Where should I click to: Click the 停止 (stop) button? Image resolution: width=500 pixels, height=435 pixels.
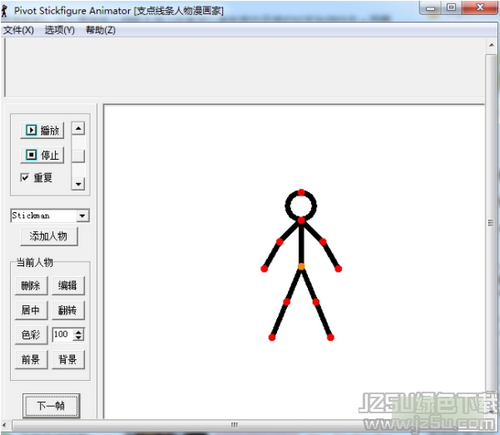(x=42, y=155)
